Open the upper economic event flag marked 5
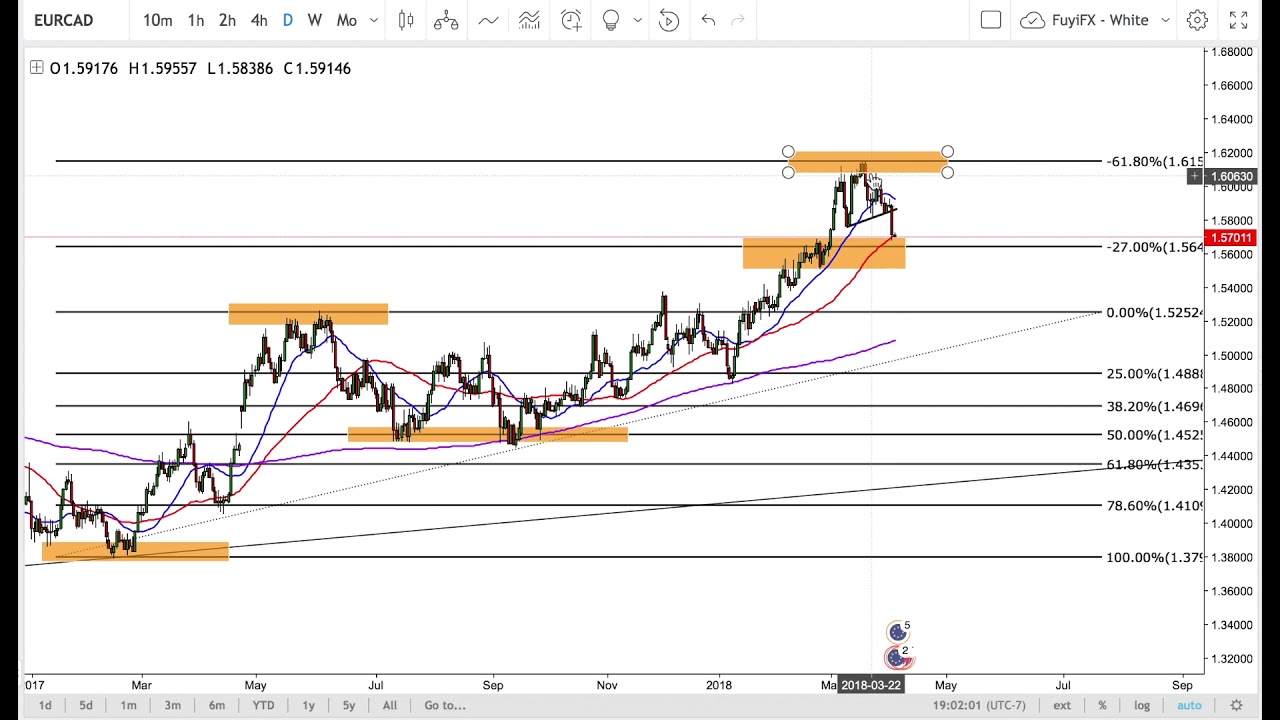 click(900, 631)
